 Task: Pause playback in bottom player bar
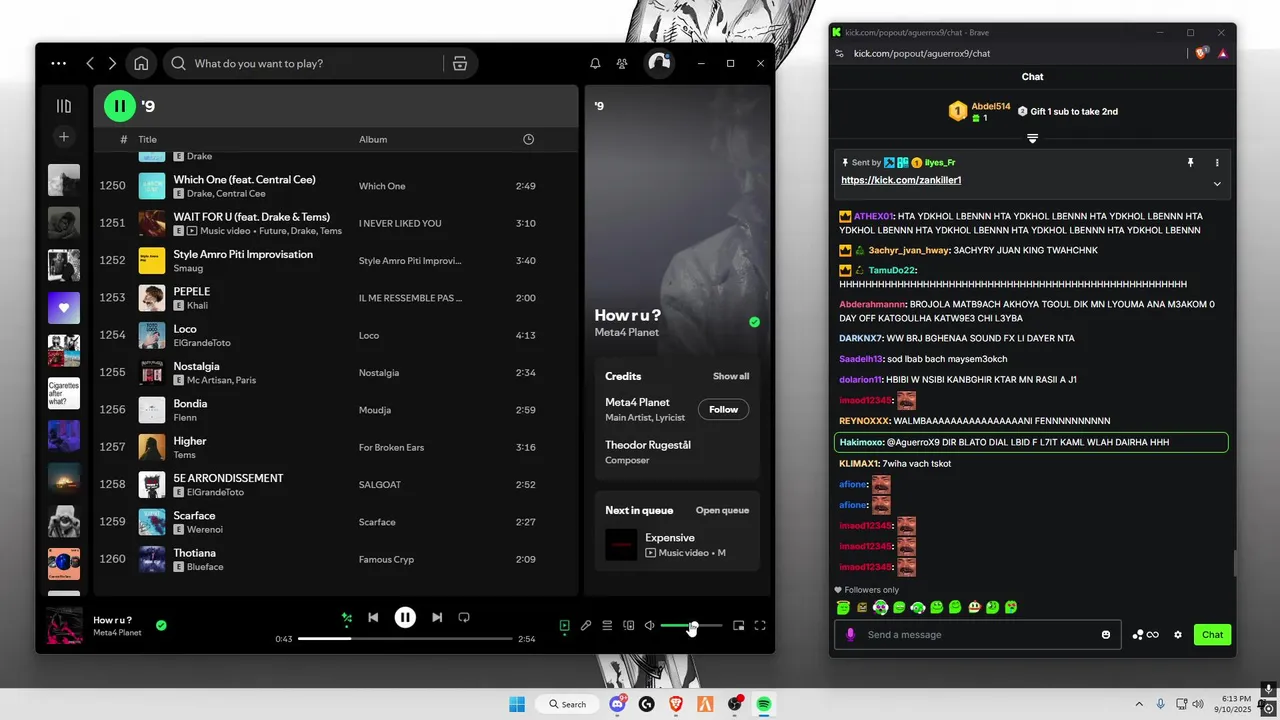pyautogui.click(x=405, y=618)
